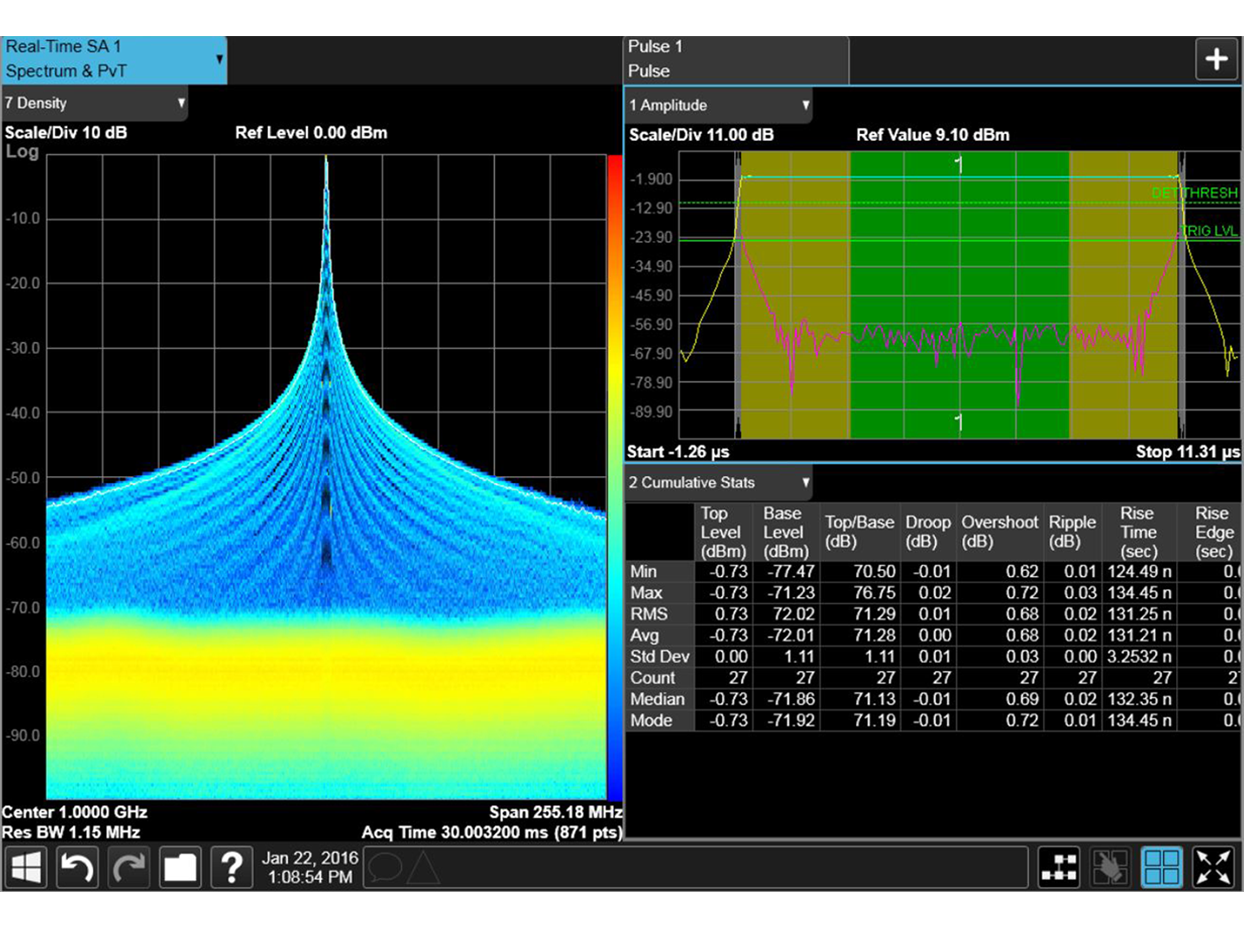The width and height of the screenshot is (1244, 933).
Task: Open Help with question mark icon
Action: tap(231, 867)
